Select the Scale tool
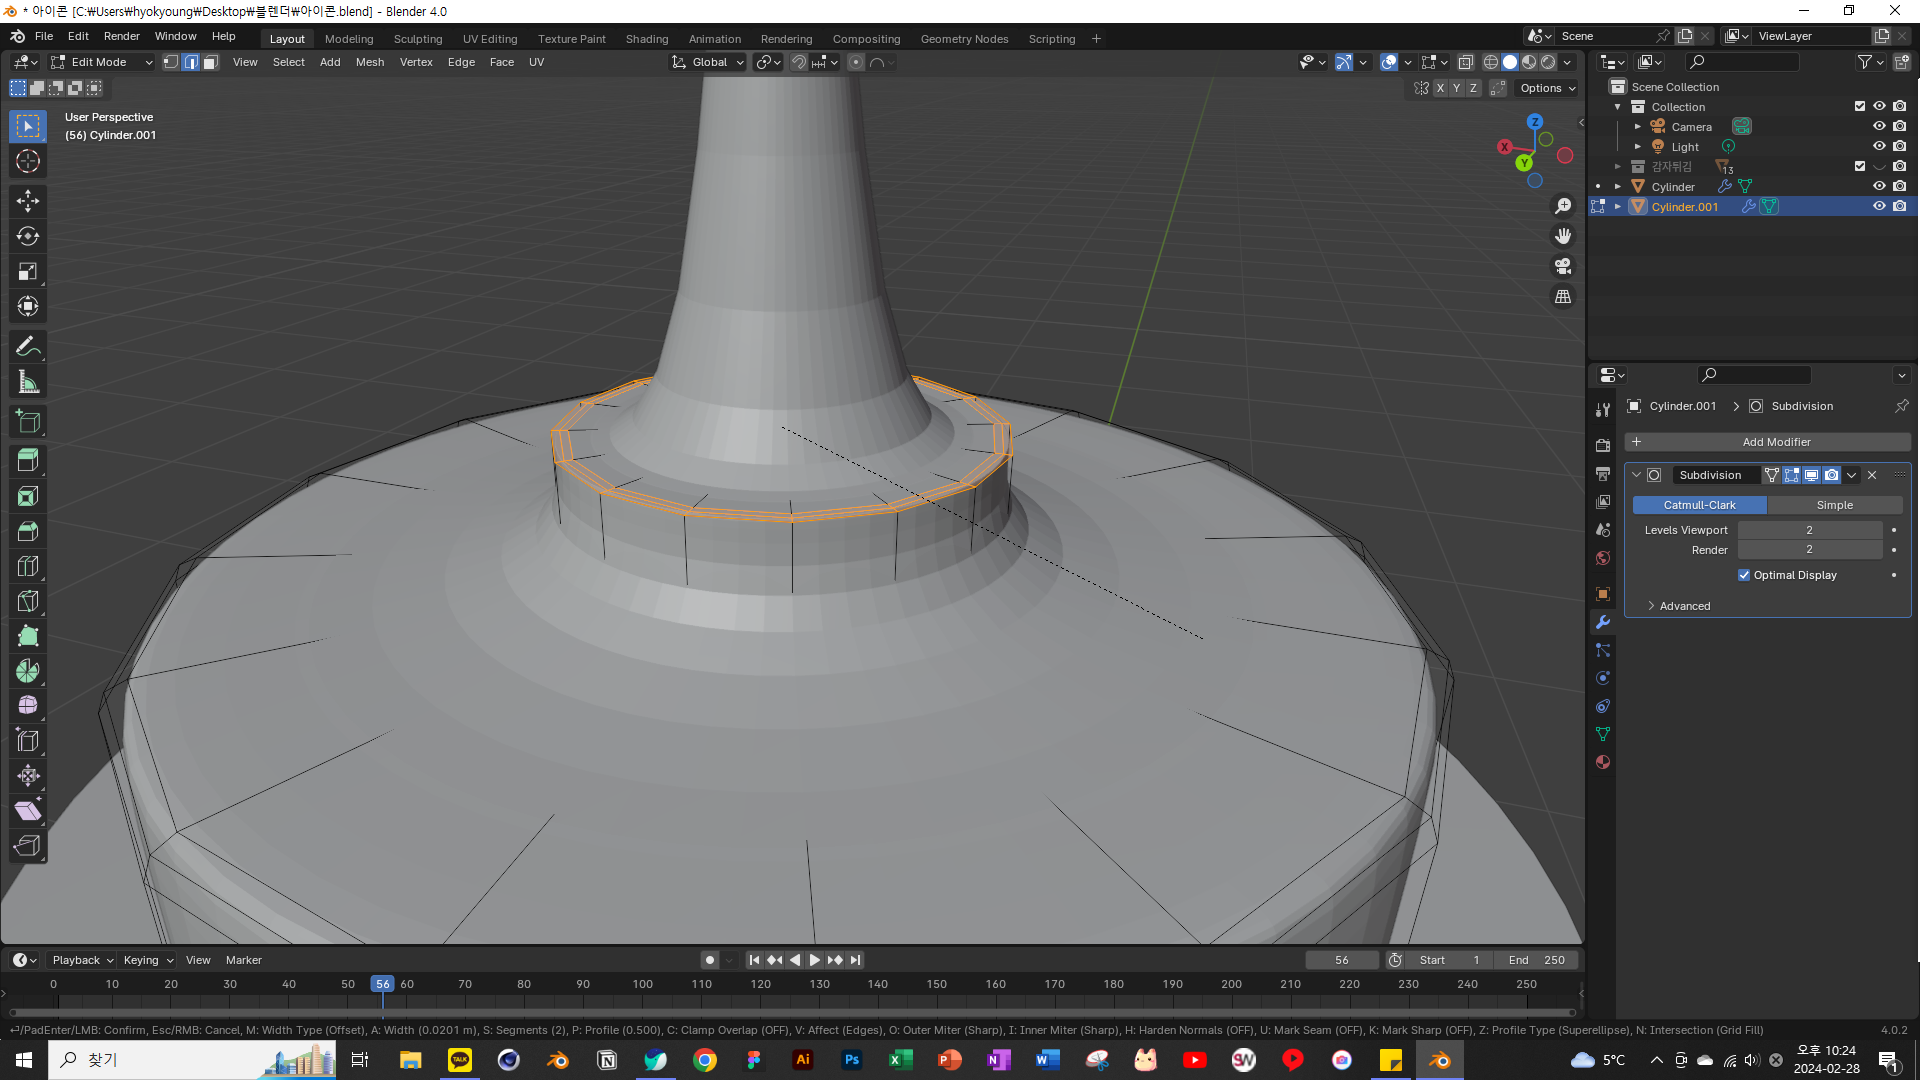The image size is (1920, 1080). click(x=28, y=271)
